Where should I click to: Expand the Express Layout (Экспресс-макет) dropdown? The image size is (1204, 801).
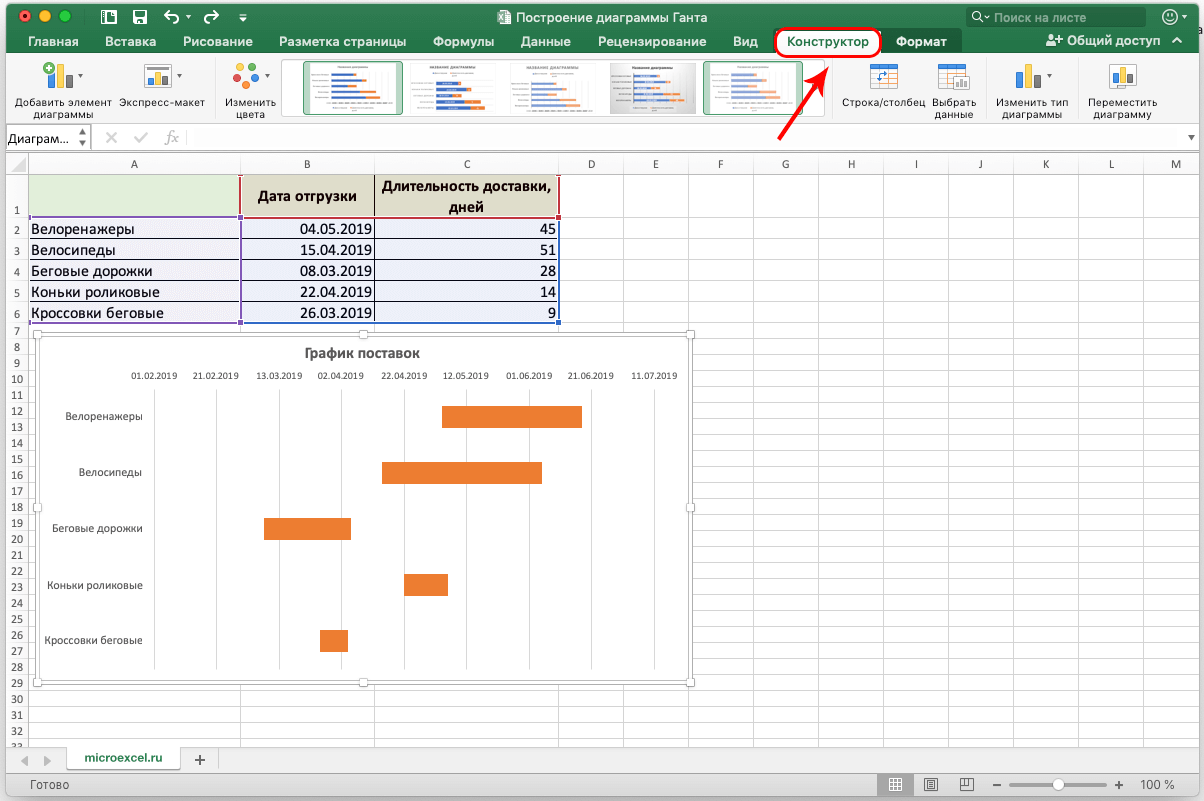pos(162,77)
